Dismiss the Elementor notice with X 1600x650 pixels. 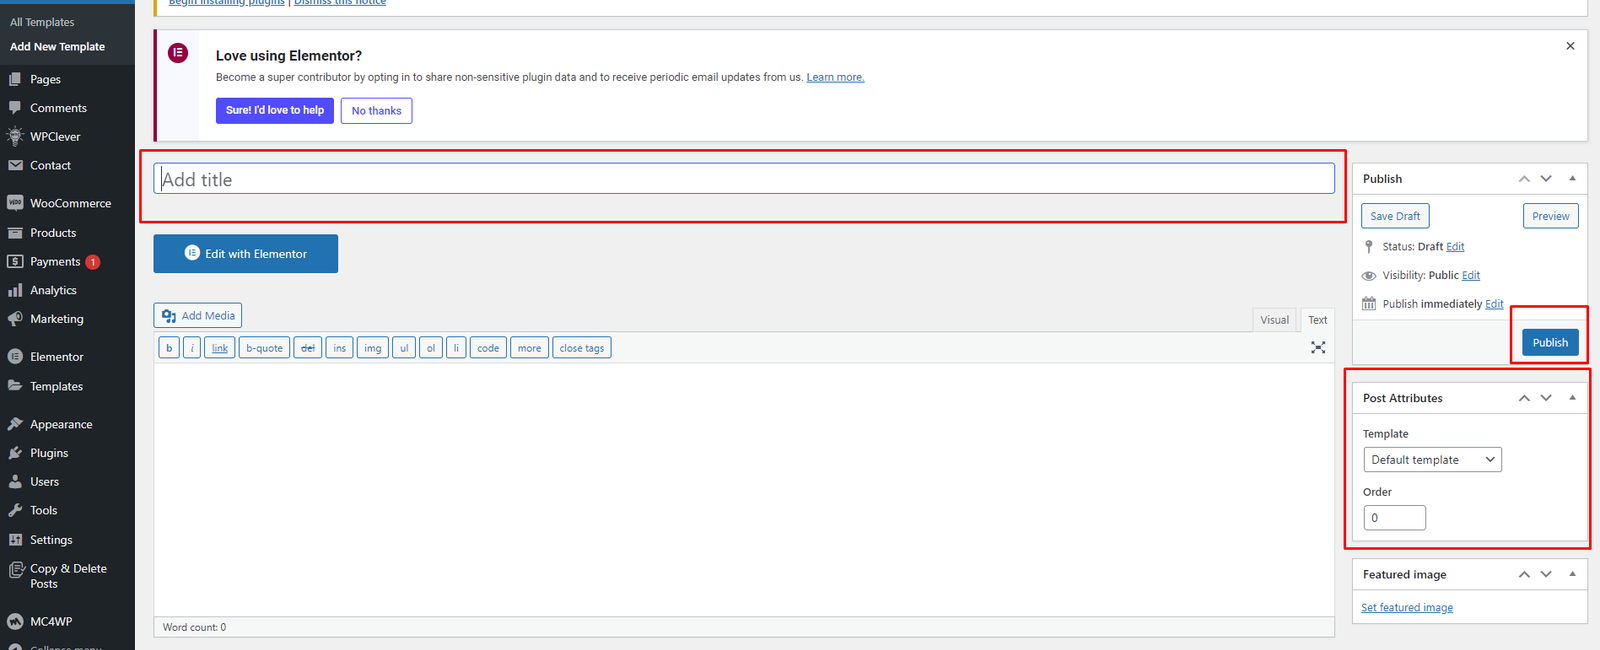click(x=1570, y=46)
